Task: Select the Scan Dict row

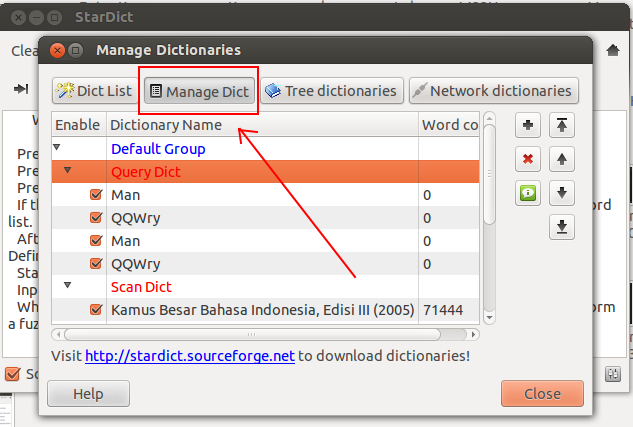Action: coord(266,287)
